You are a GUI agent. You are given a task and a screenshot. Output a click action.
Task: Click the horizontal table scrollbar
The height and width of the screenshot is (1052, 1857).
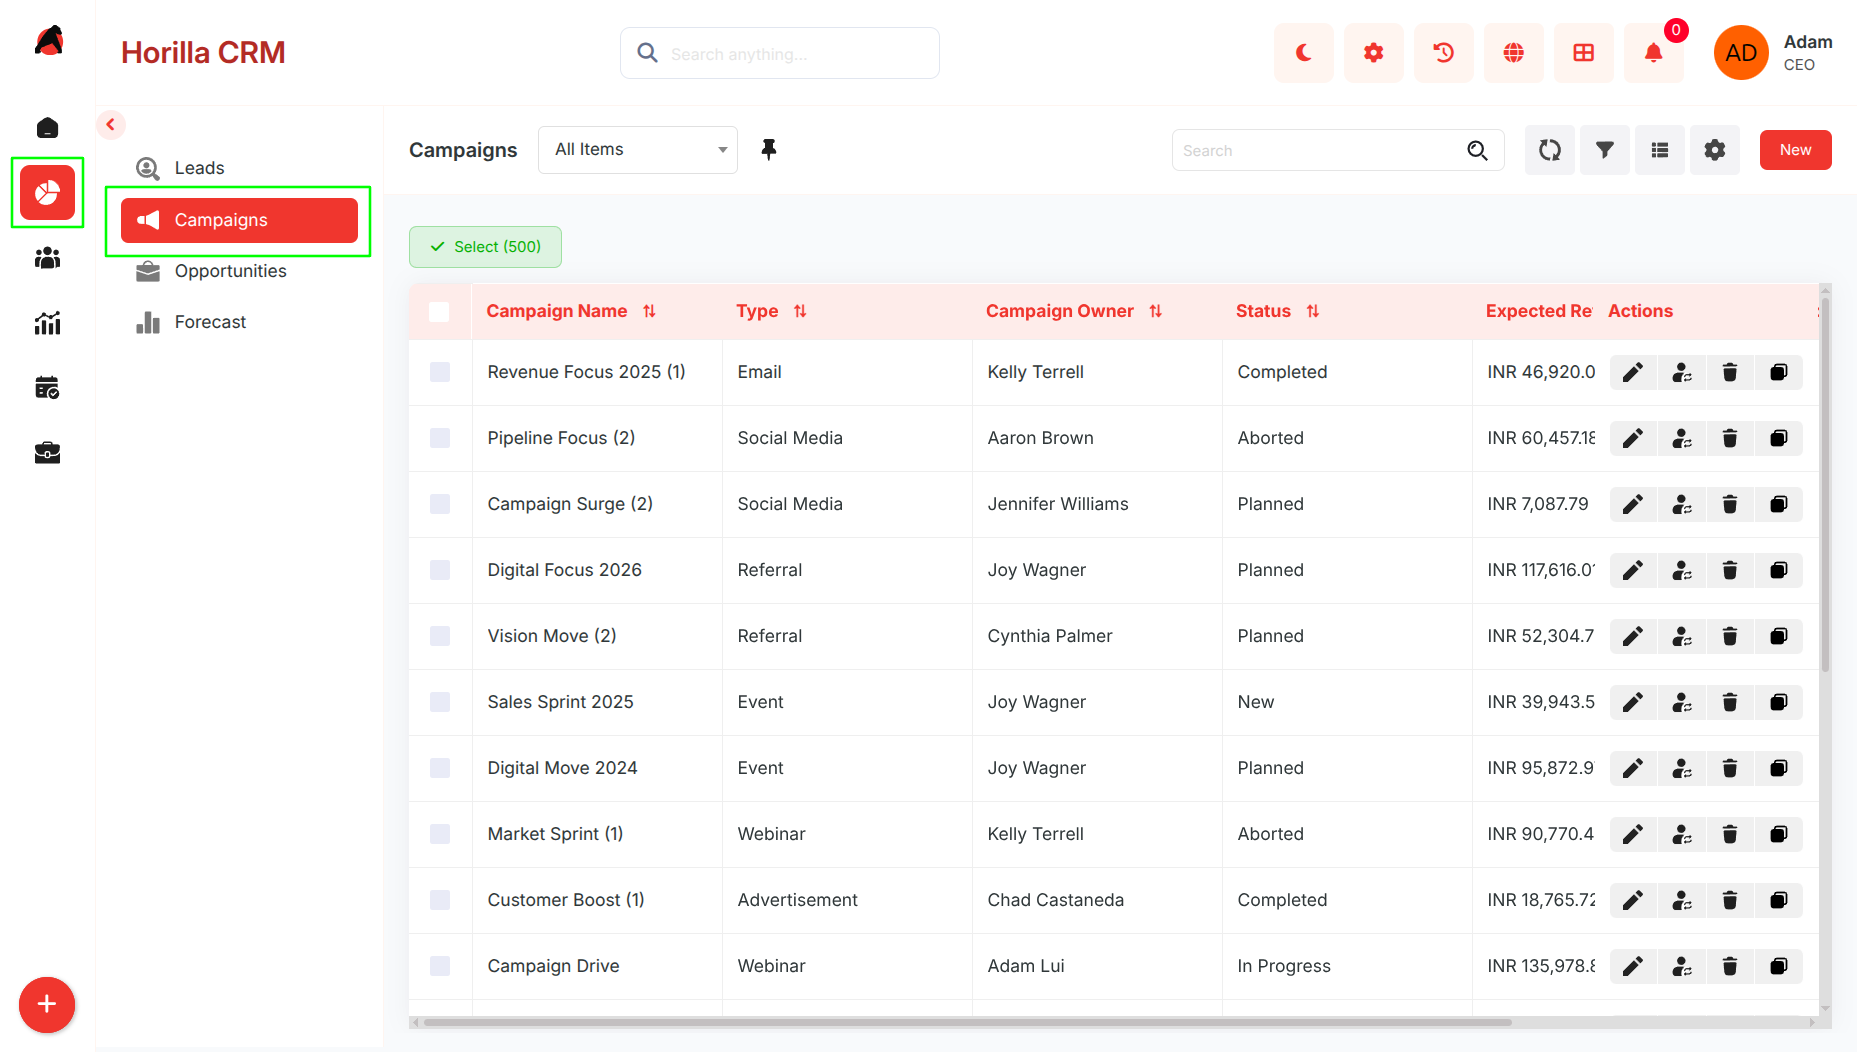967,1022
